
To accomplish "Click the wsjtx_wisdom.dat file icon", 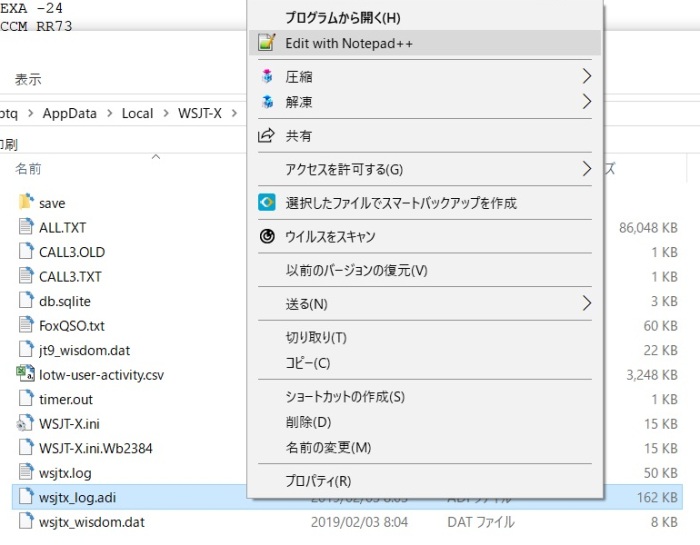I will click(x=26, y=521).
